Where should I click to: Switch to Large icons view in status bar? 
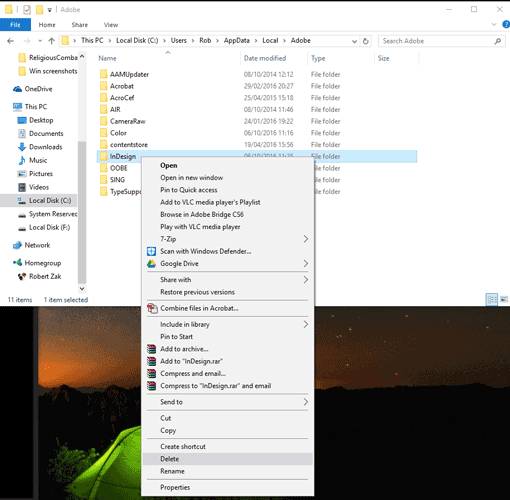click(504, 299)
